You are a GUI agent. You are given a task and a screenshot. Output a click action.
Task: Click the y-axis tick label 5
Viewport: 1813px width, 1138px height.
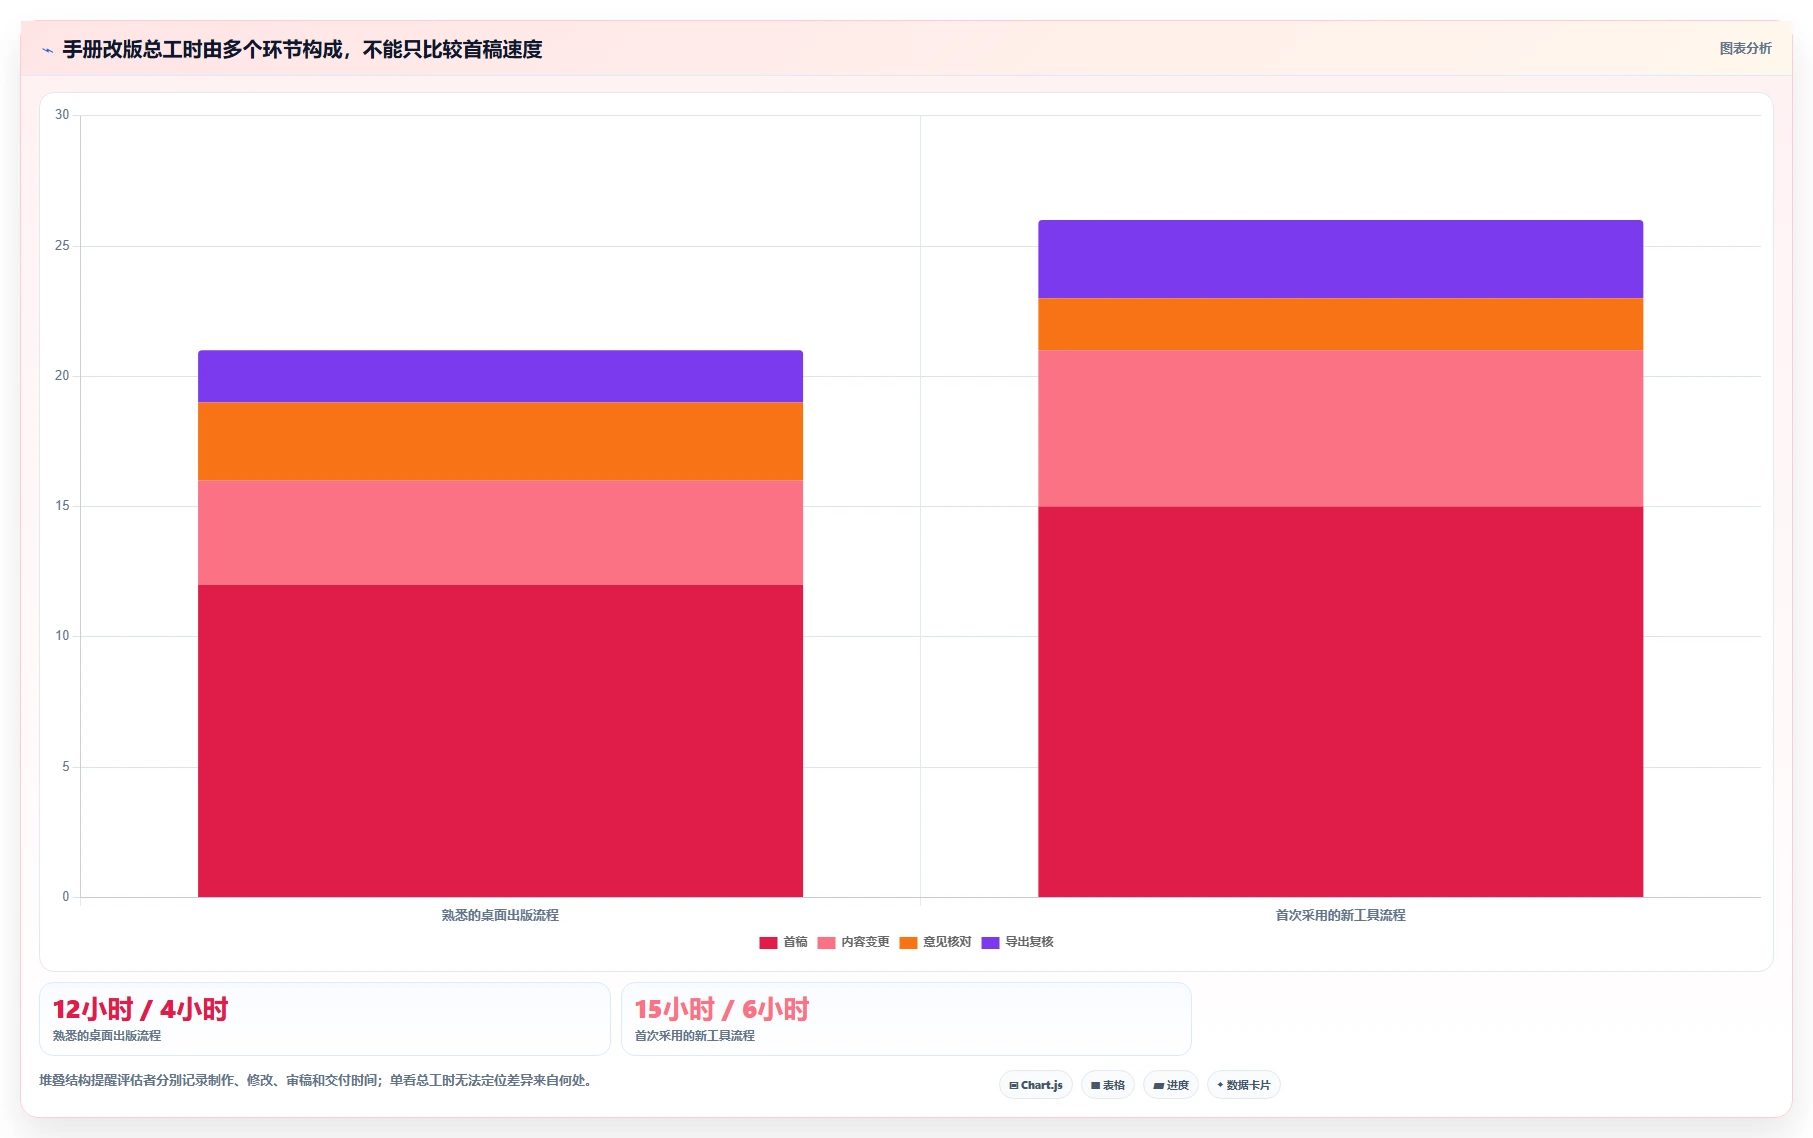click(66, 767)
